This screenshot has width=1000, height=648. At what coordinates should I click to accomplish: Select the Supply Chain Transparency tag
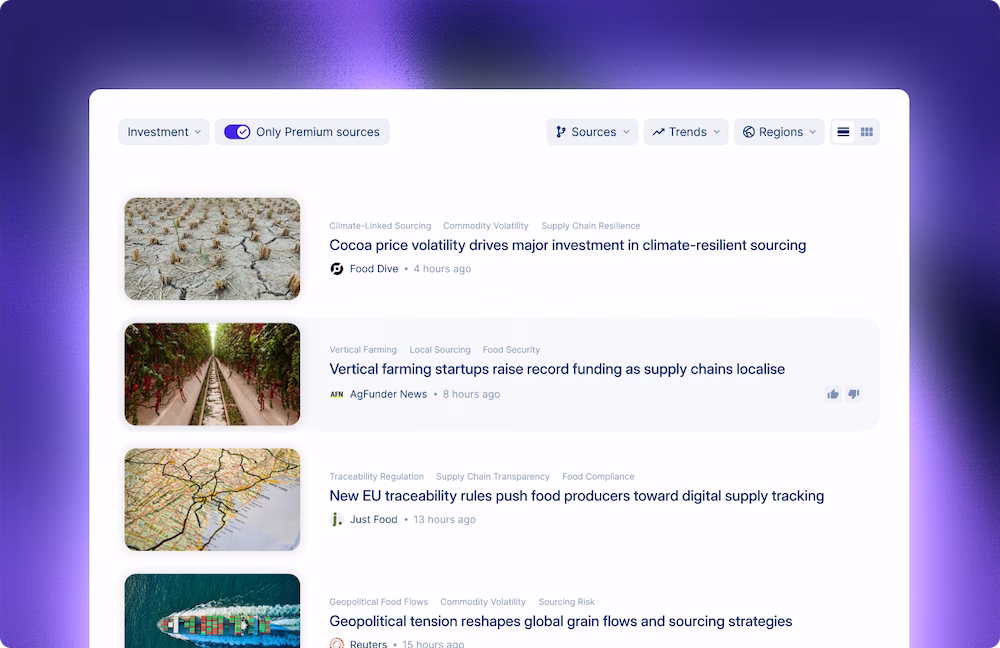492,476
